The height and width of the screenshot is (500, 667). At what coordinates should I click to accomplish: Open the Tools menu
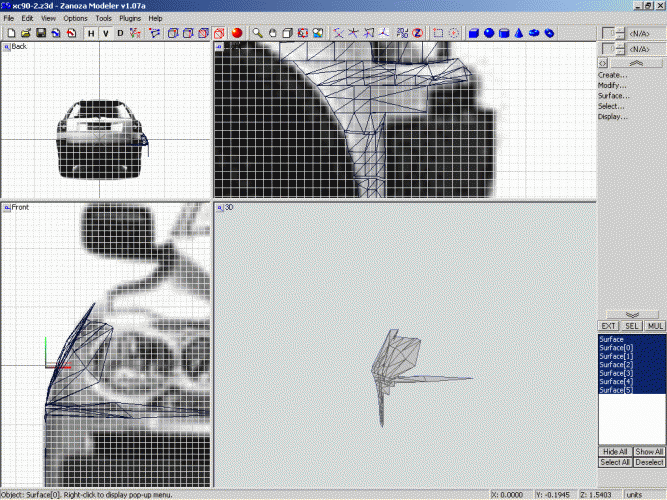pyautogui.click(x=103, y=18)
